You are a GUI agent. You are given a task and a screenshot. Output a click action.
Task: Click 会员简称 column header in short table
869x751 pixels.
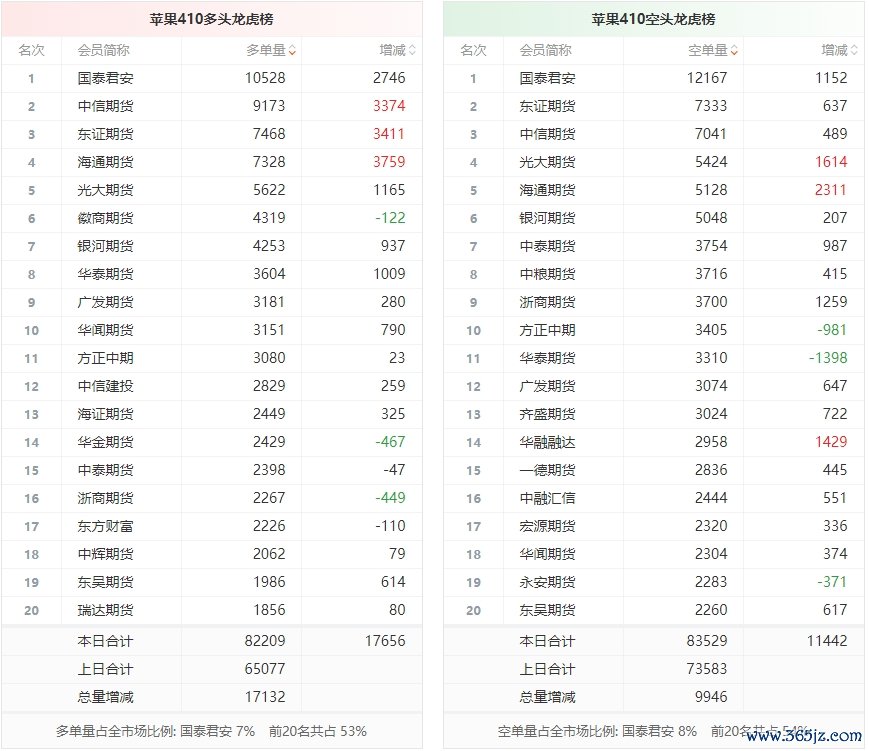546,50
